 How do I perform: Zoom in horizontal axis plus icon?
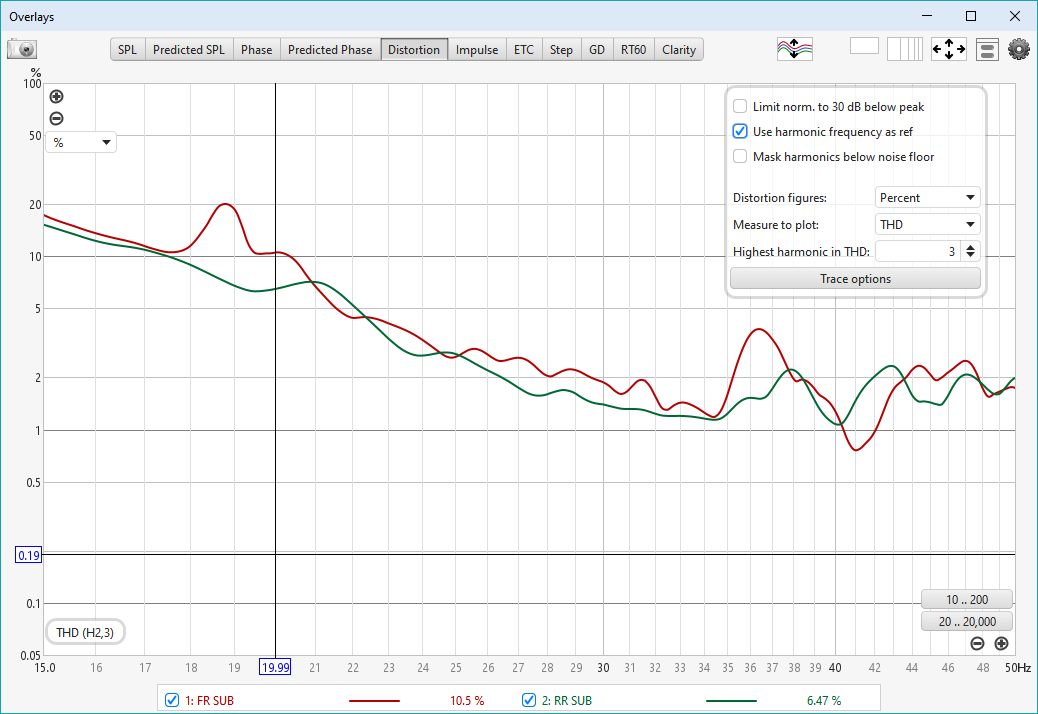click(x=1002, y=643)
